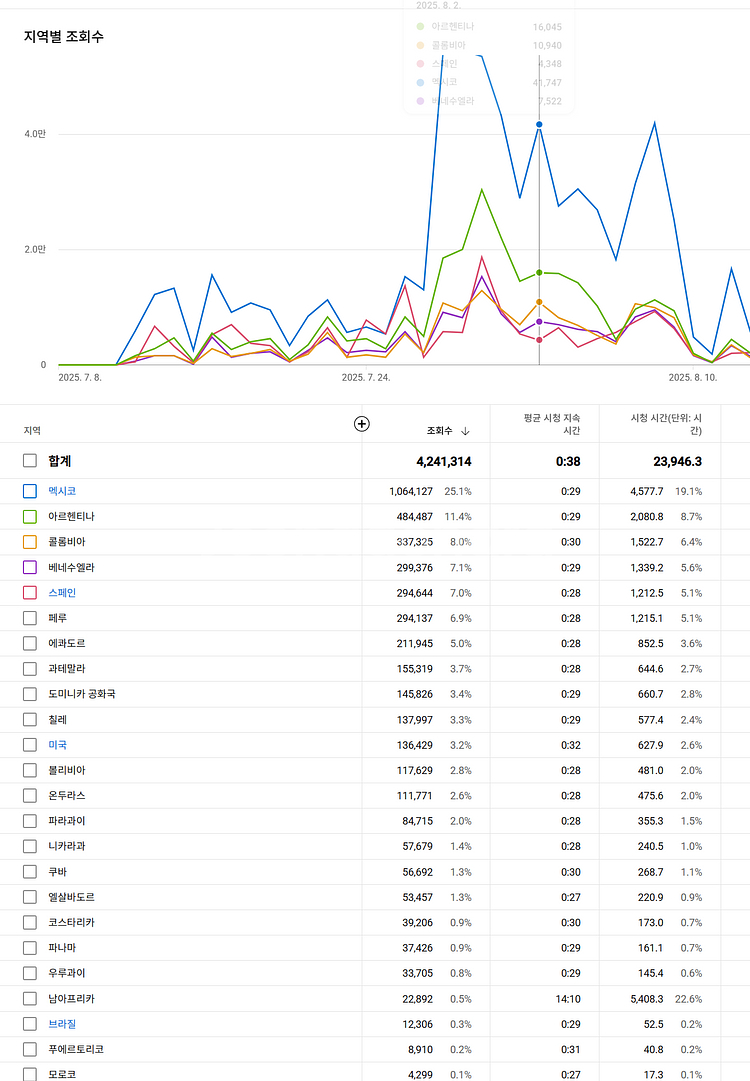Open the 브라질 region link
Image resolution: width=750 pixels, height=1081 pixels.
pos(62,1024)
